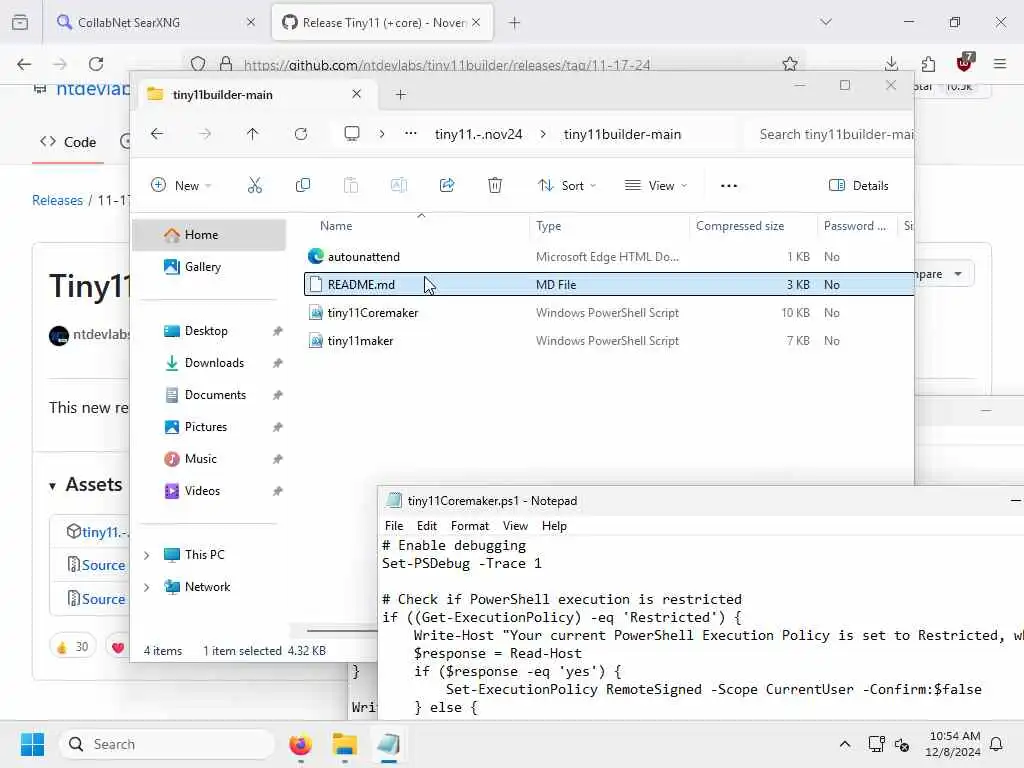Select the autounattend file row

[609, 257]
